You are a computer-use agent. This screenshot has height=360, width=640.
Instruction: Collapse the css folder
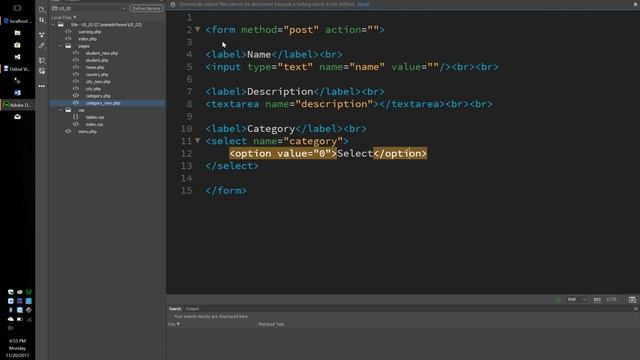pos(61,110)
